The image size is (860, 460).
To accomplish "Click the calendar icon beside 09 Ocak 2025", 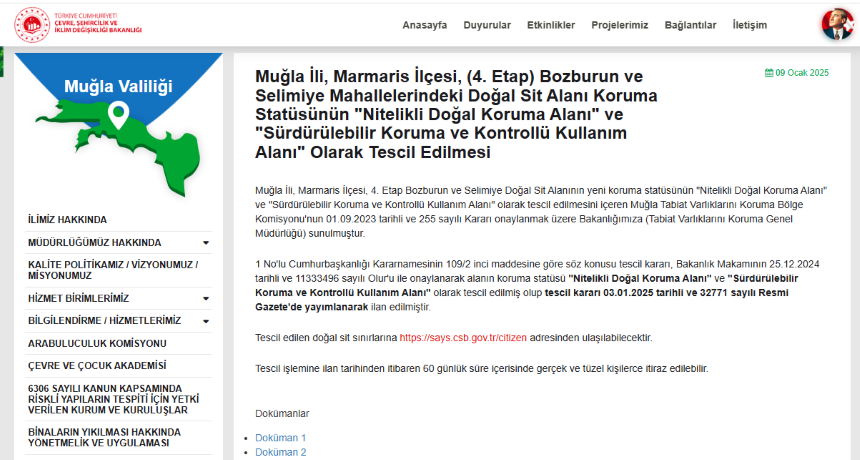I will pos(769,73).
